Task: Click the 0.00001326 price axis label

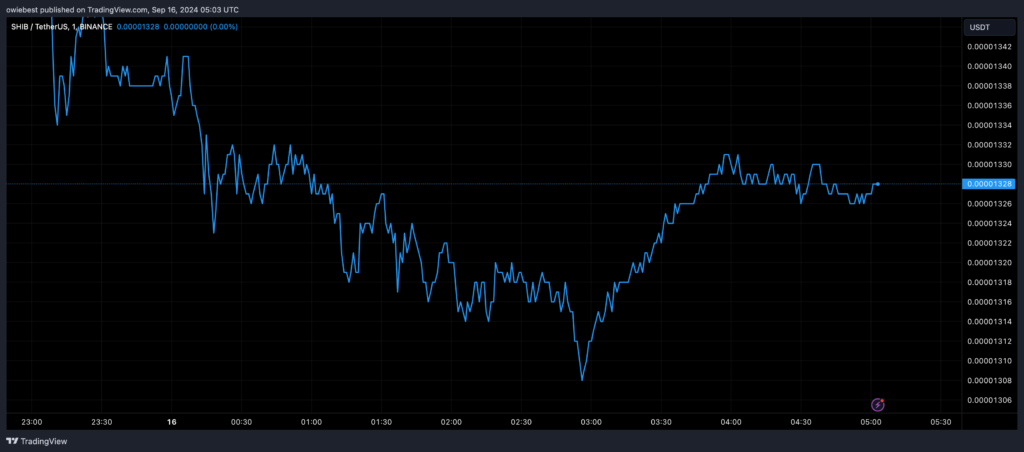Action: [989, 204]
